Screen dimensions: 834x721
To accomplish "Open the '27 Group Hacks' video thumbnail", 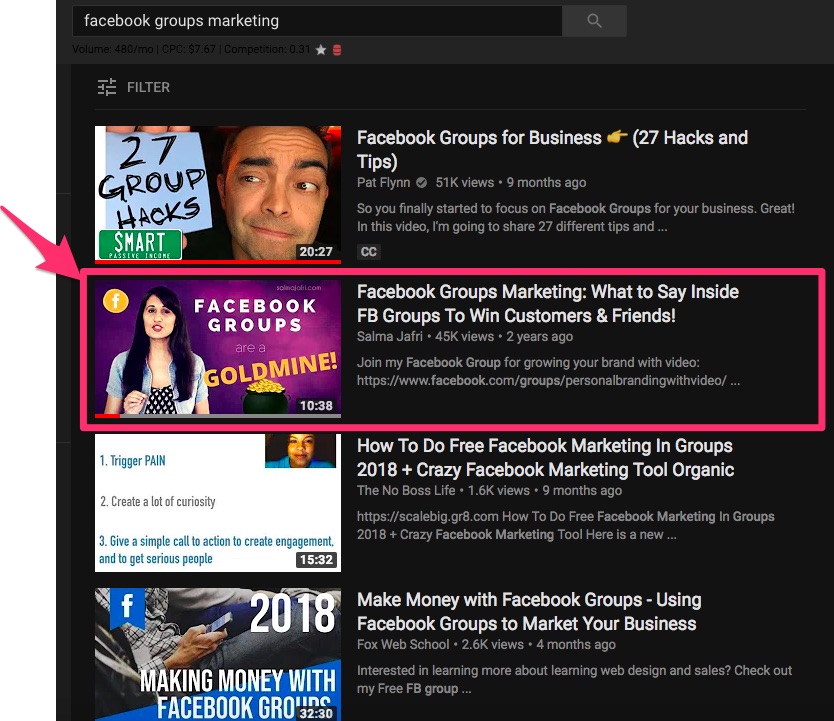I will tap(218, 194).
